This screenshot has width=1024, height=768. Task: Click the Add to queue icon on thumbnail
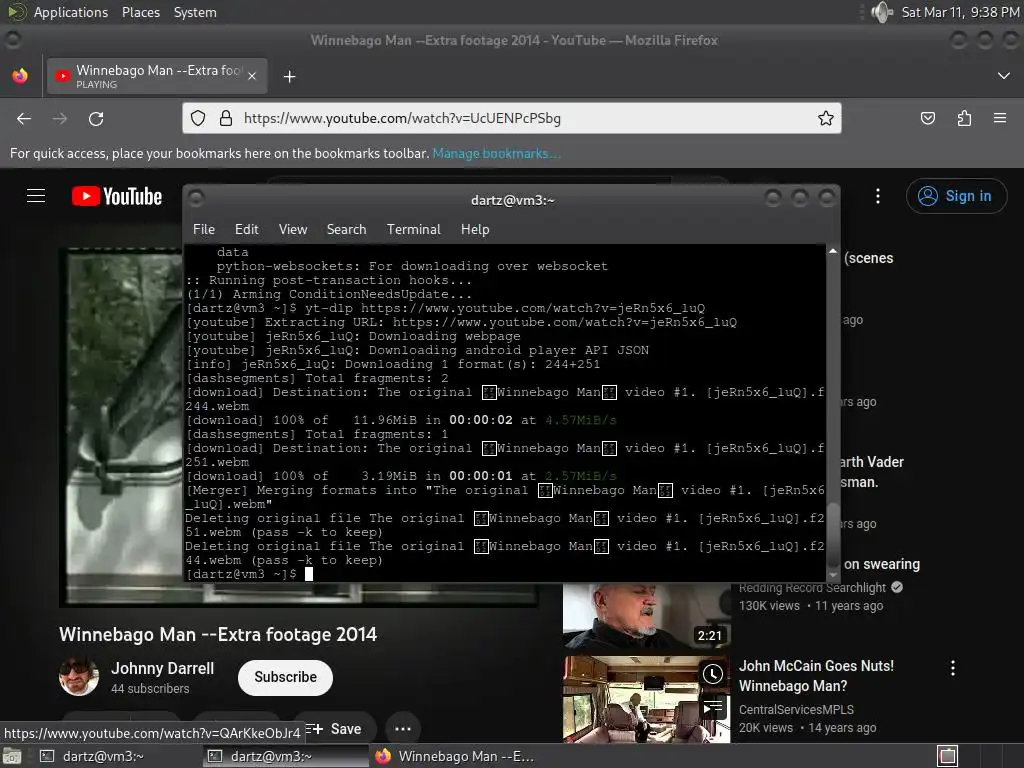(712, 707)
